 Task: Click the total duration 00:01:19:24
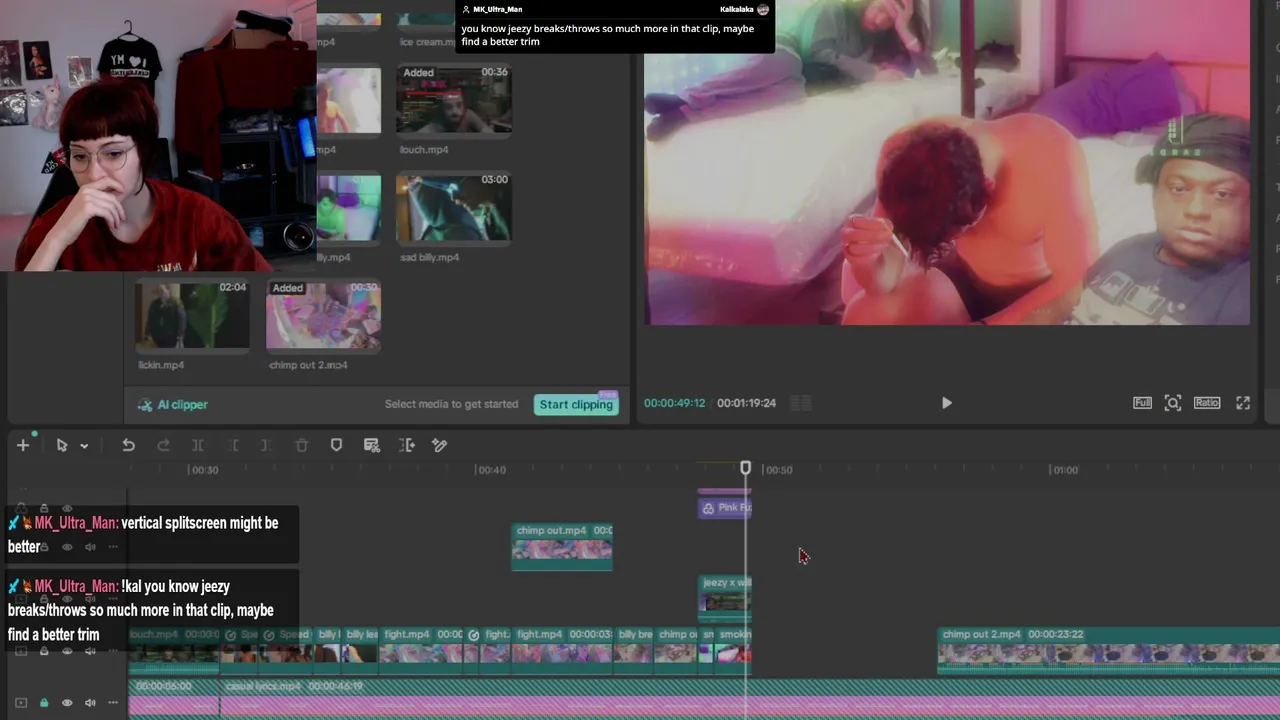click(x=746, y=403)
